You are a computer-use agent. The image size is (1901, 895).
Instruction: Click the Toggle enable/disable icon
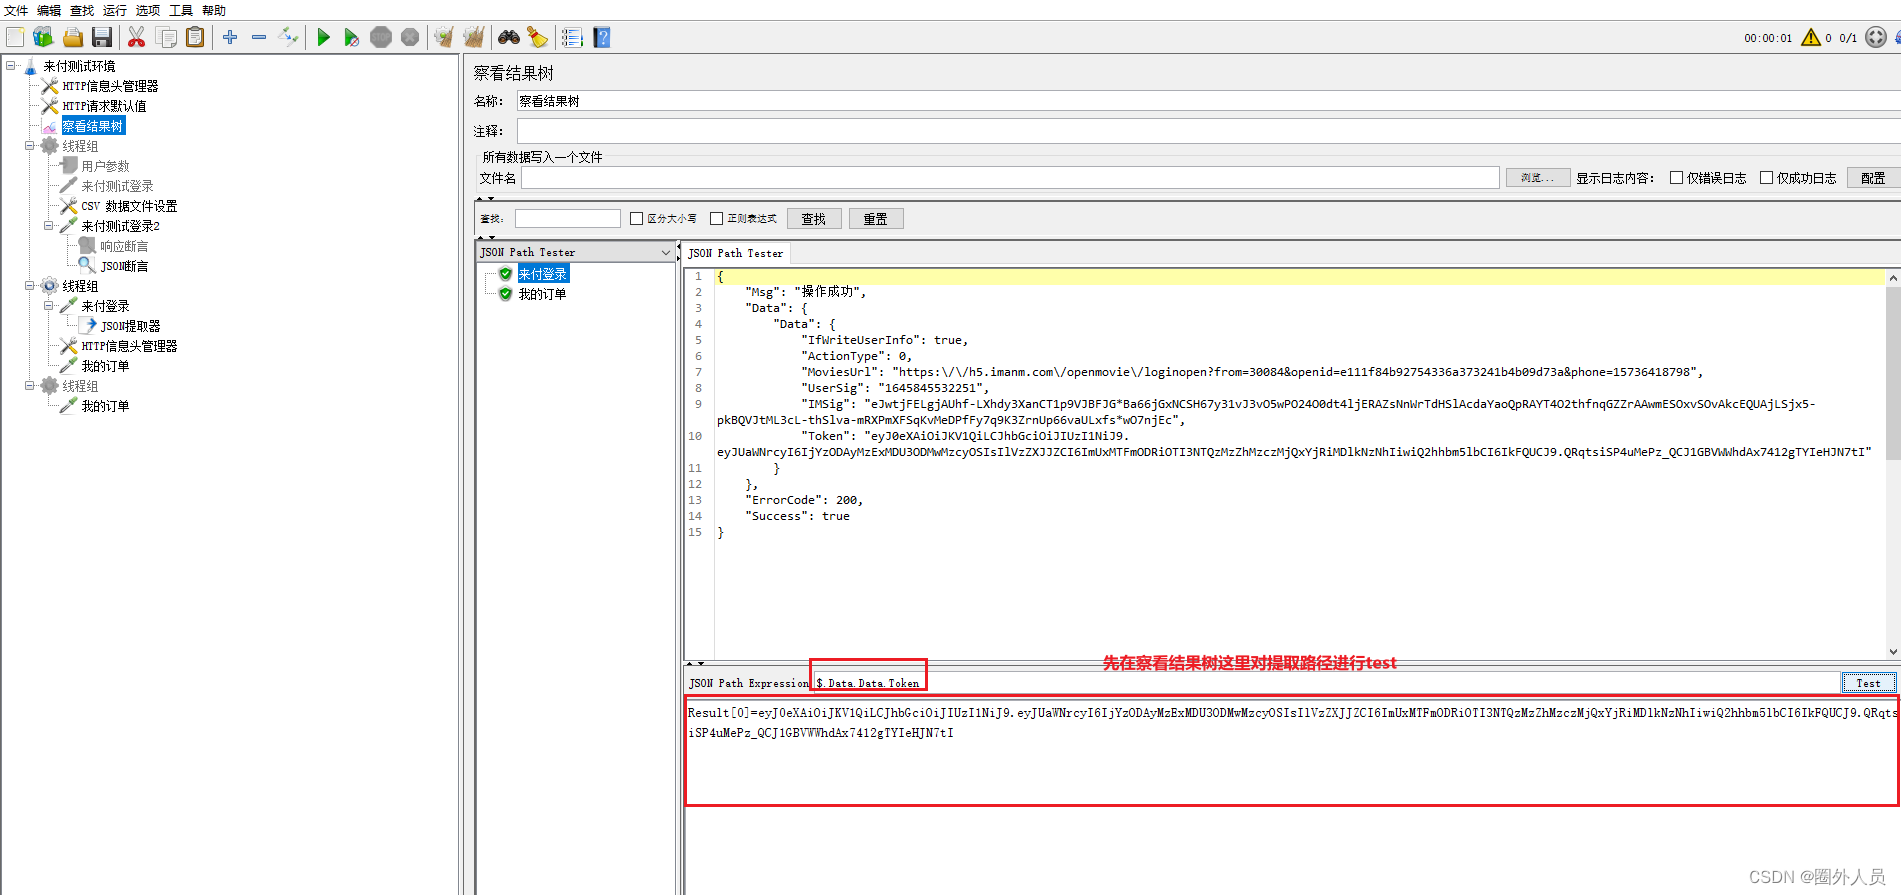coord(288,37)
